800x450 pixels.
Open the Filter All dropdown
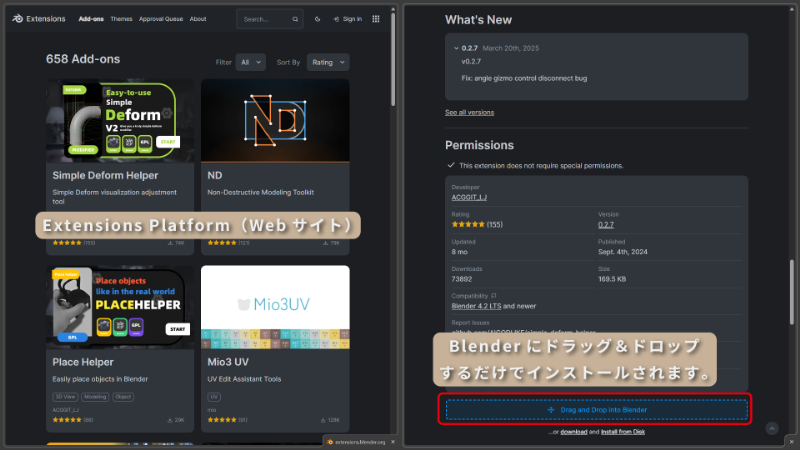(x=251, y=62)
